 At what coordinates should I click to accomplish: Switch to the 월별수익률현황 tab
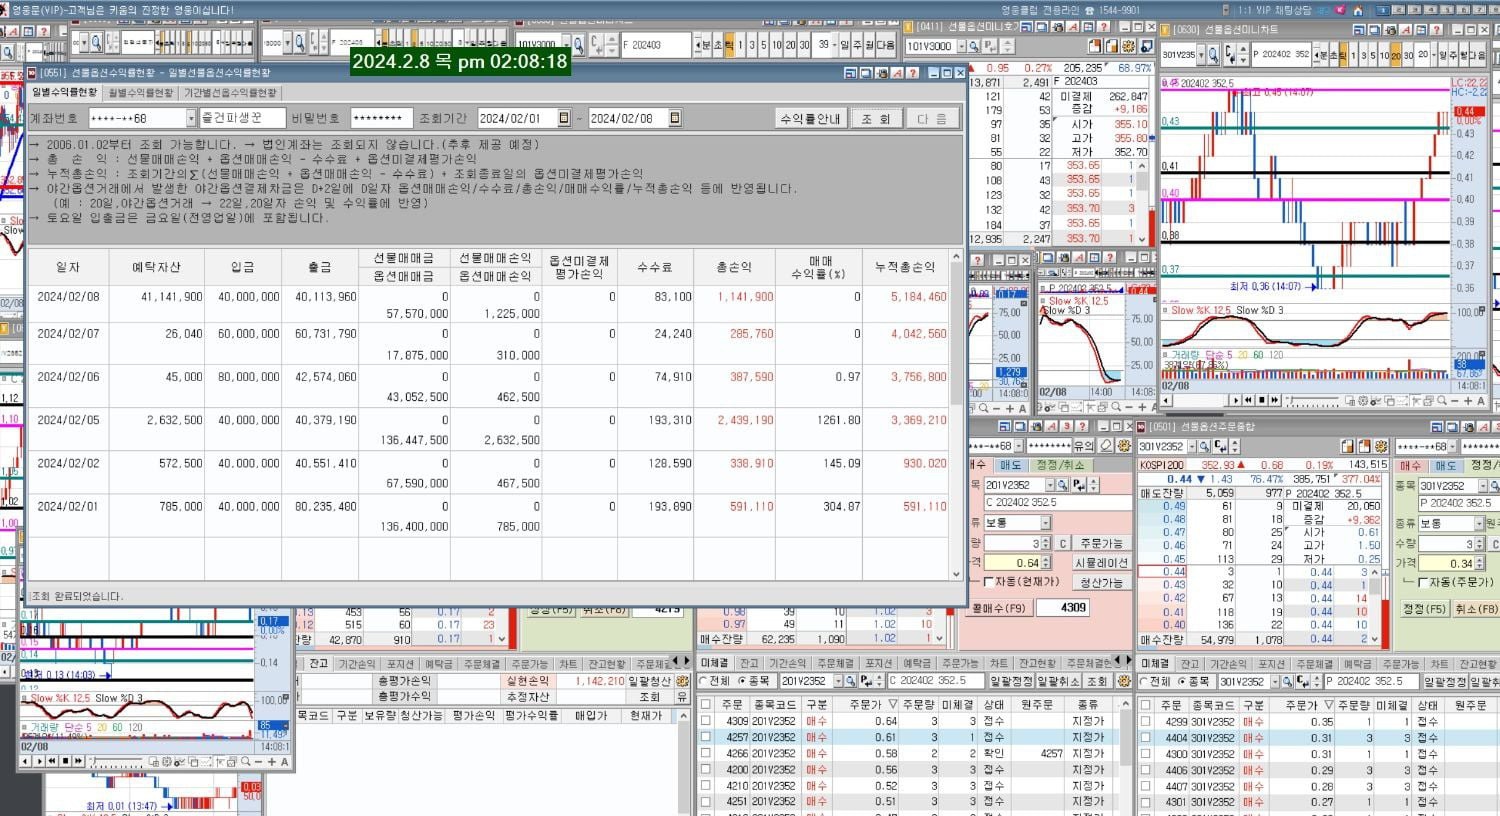(x=141, y=92)
